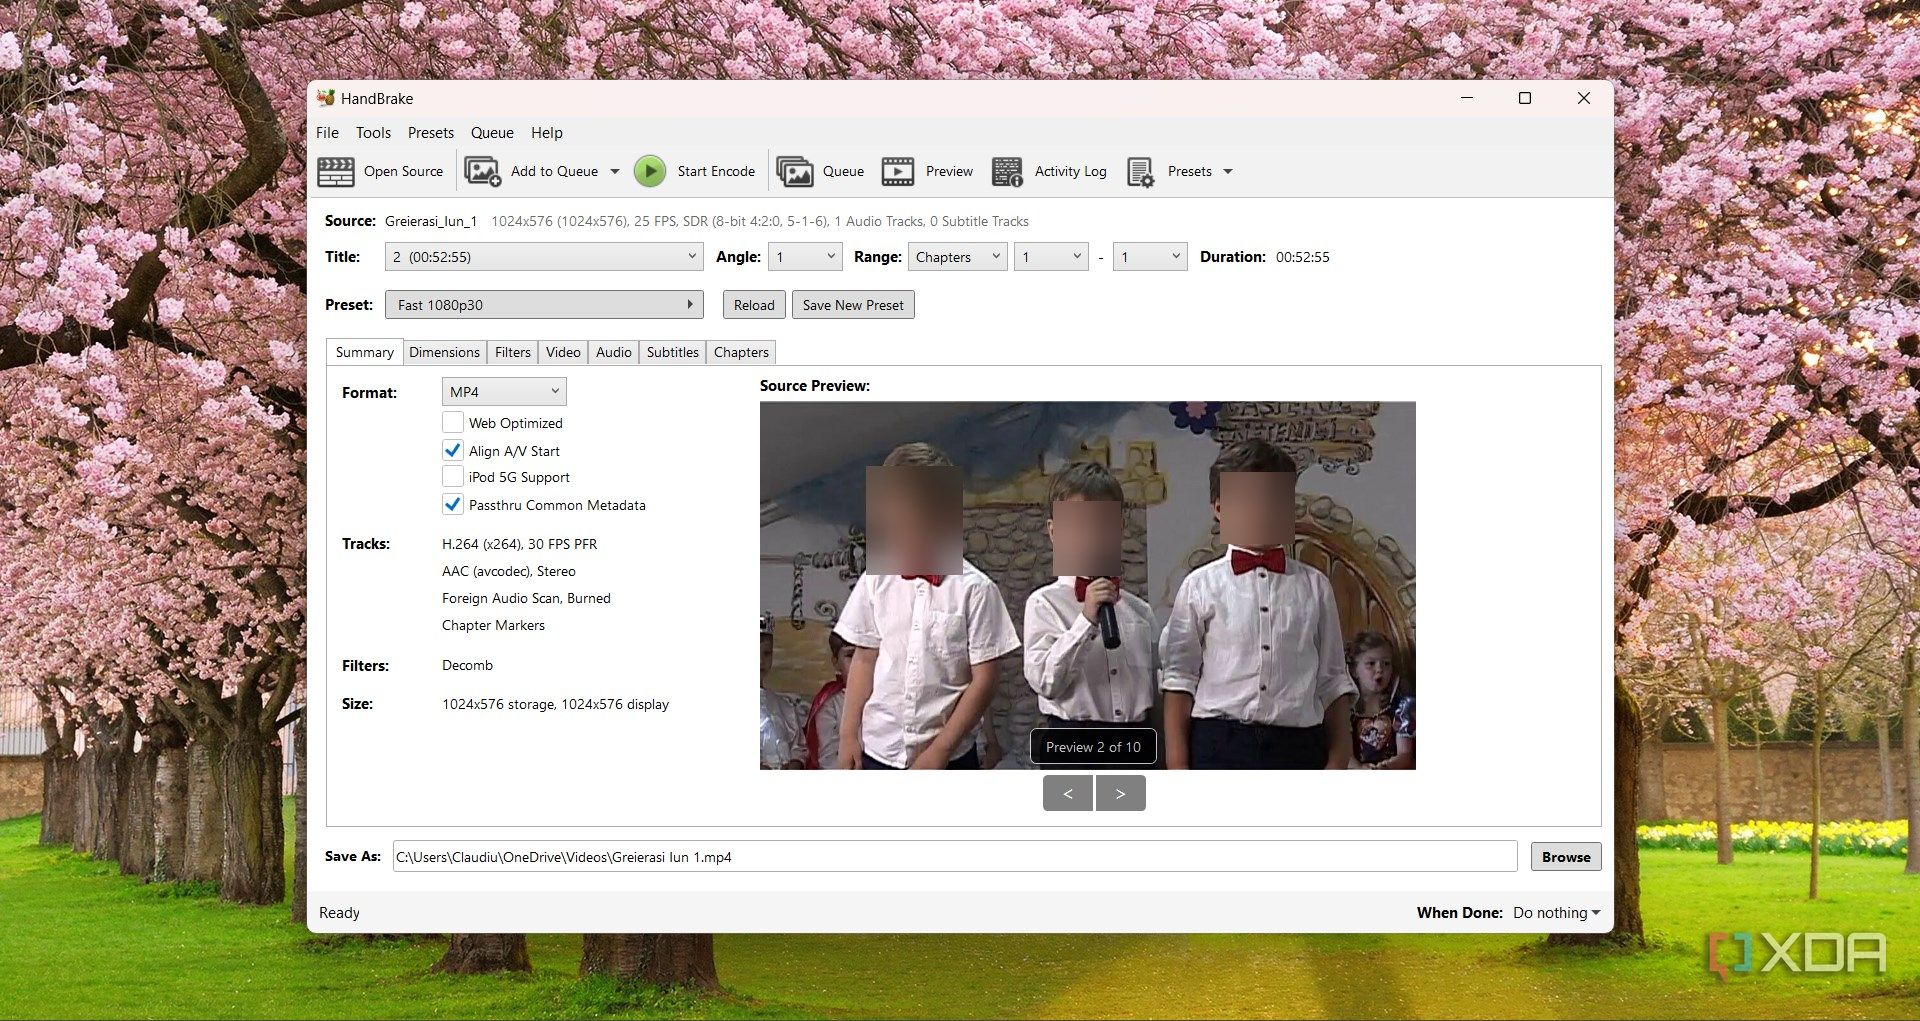Click the Save As file path field
This screenshot has width=1920, height=1021.
click(955, 857)
